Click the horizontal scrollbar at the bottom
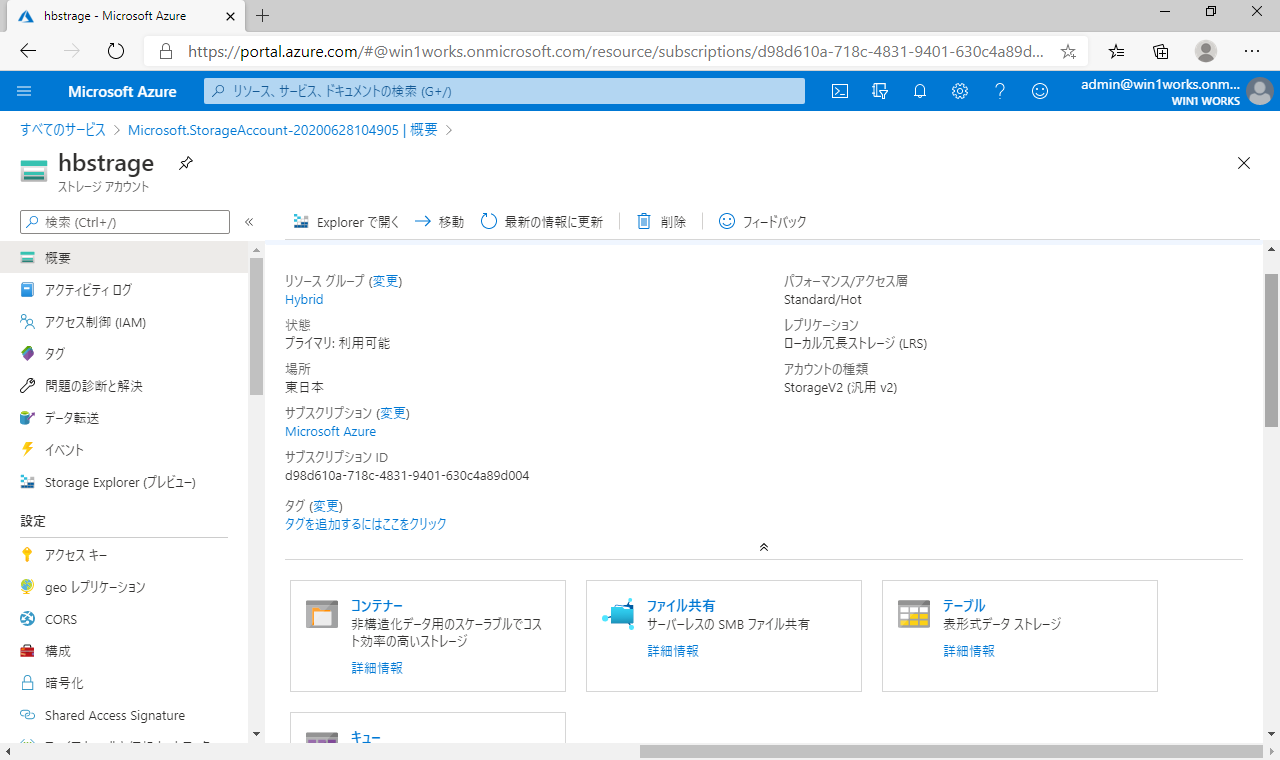Viewport: 1280px width, 760px height. 952,751
